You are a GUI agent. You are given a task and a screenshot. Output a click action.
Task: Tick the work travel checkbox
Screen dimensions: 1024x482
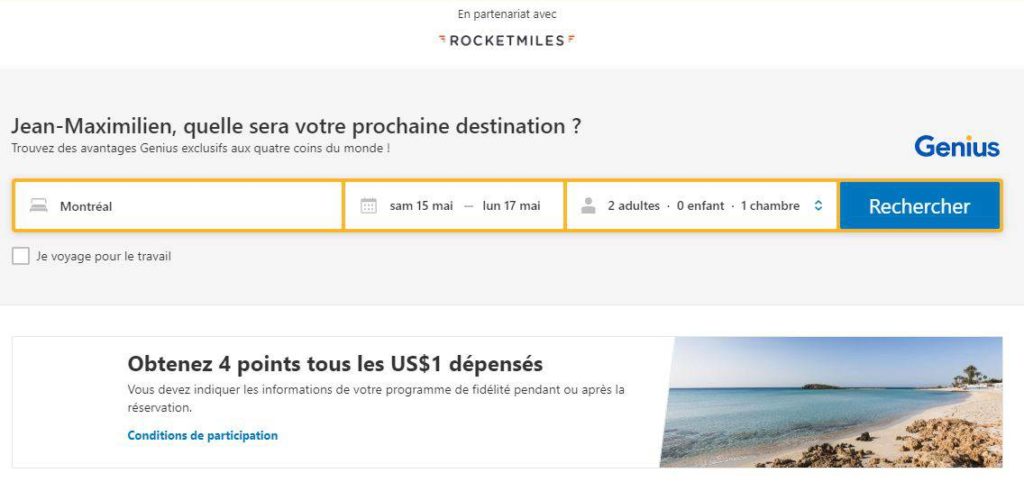pyautogui.click(x=21, y=256)
